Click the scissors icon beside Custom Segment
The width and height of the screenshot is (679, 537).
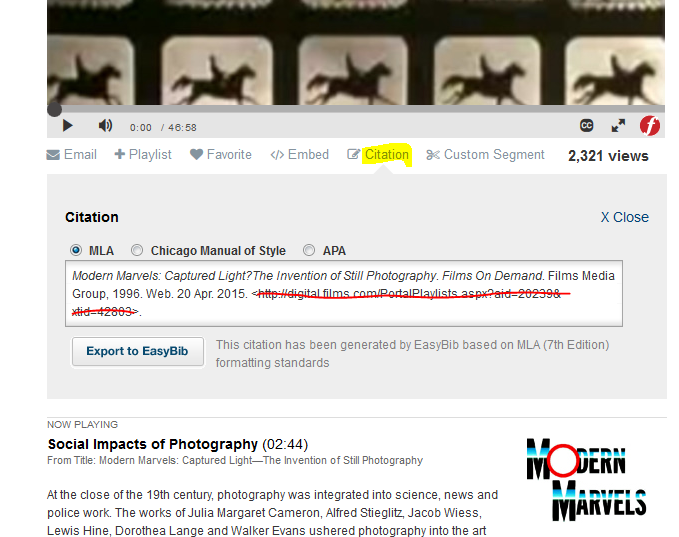click(433, 155)
